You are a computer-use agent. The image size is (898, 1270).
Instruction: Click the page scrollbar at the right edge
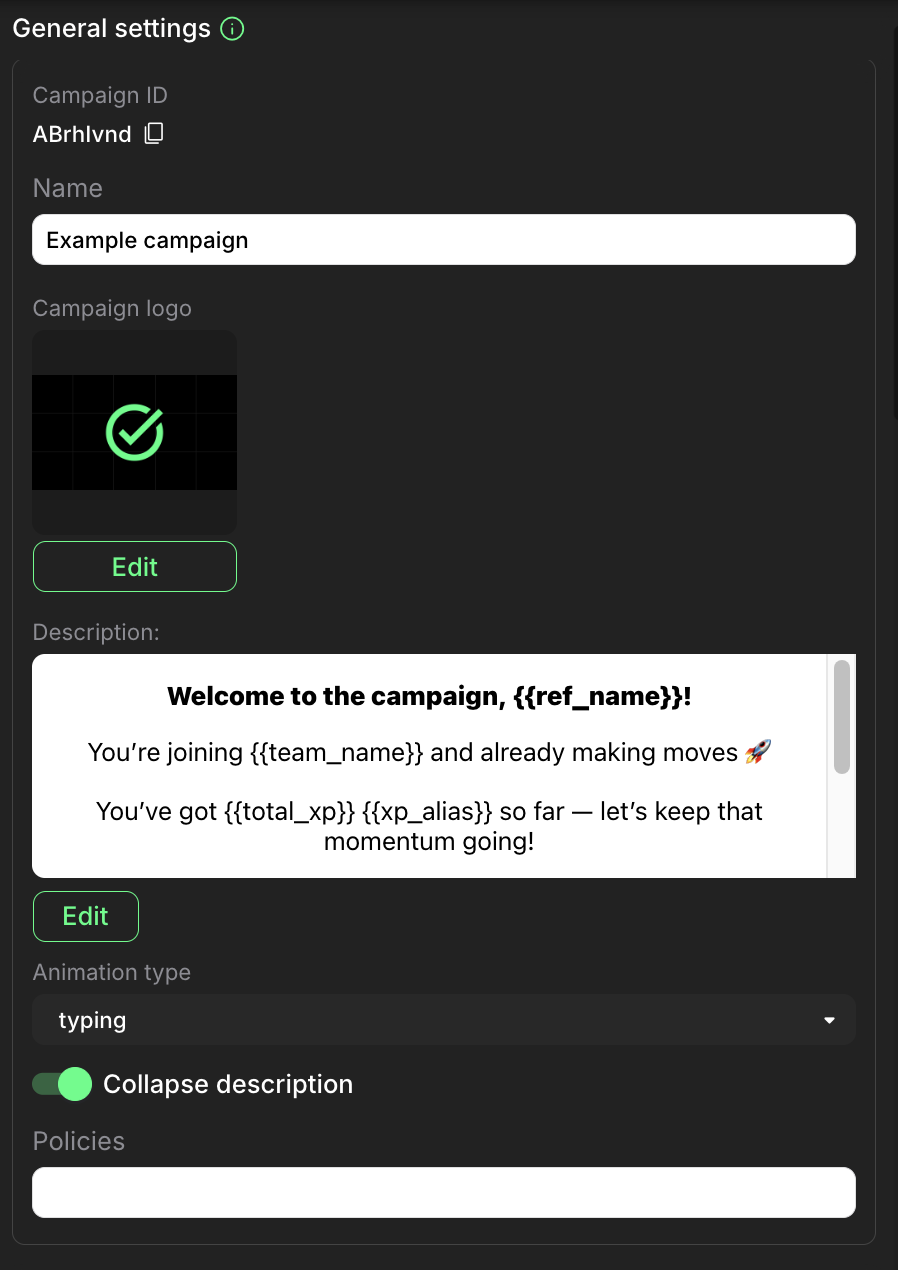[x=893, y=220]
